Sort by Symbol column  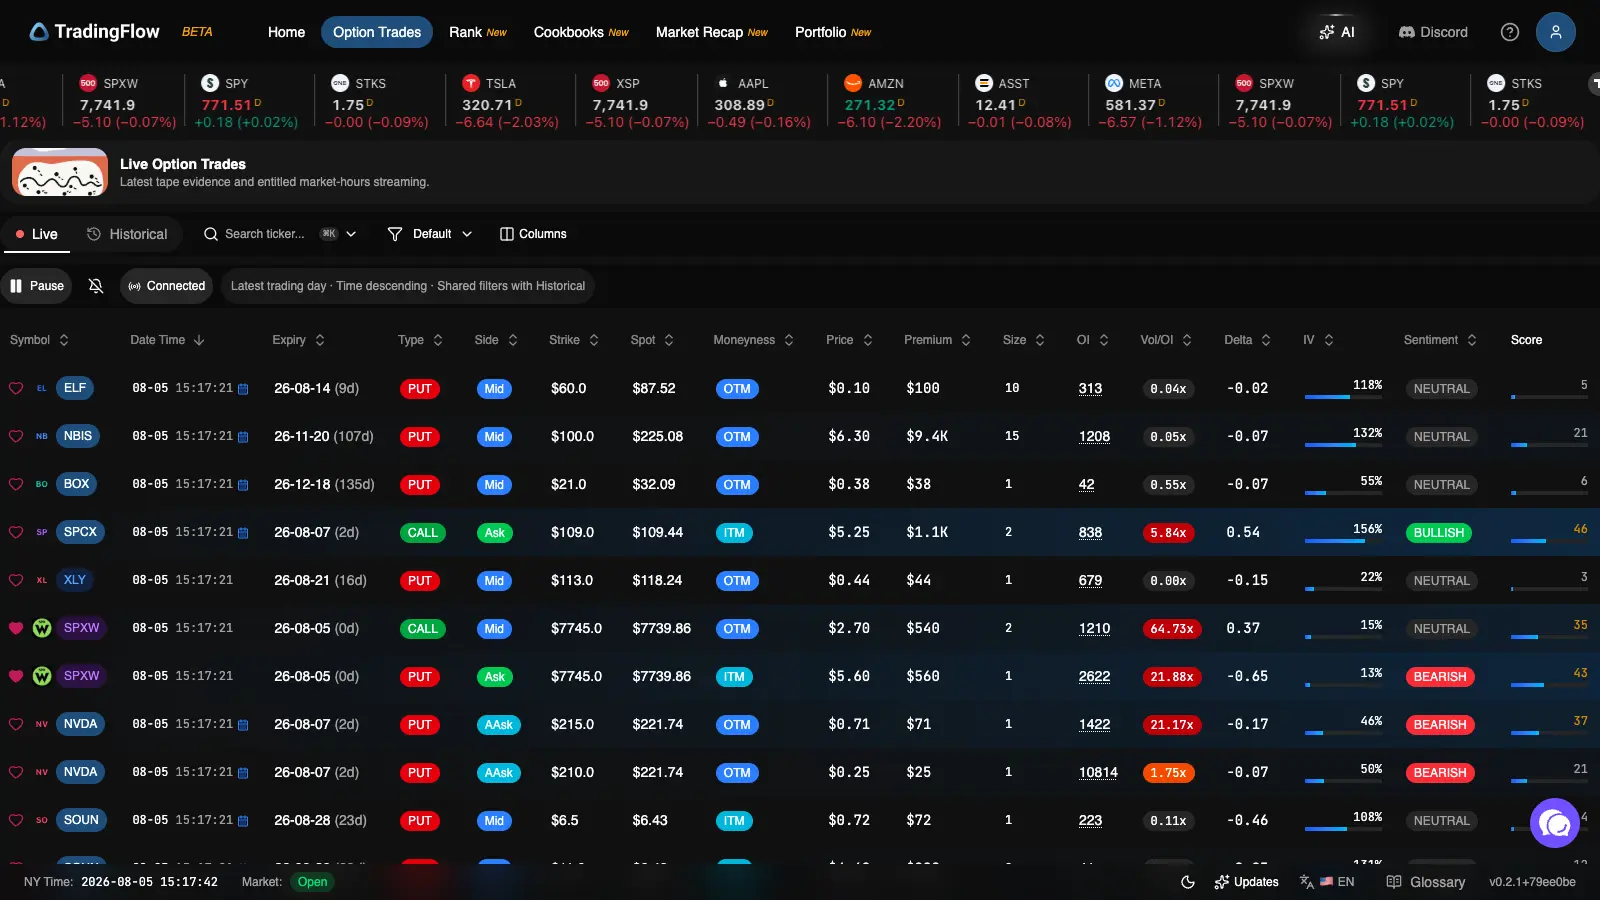coord(40,340)
